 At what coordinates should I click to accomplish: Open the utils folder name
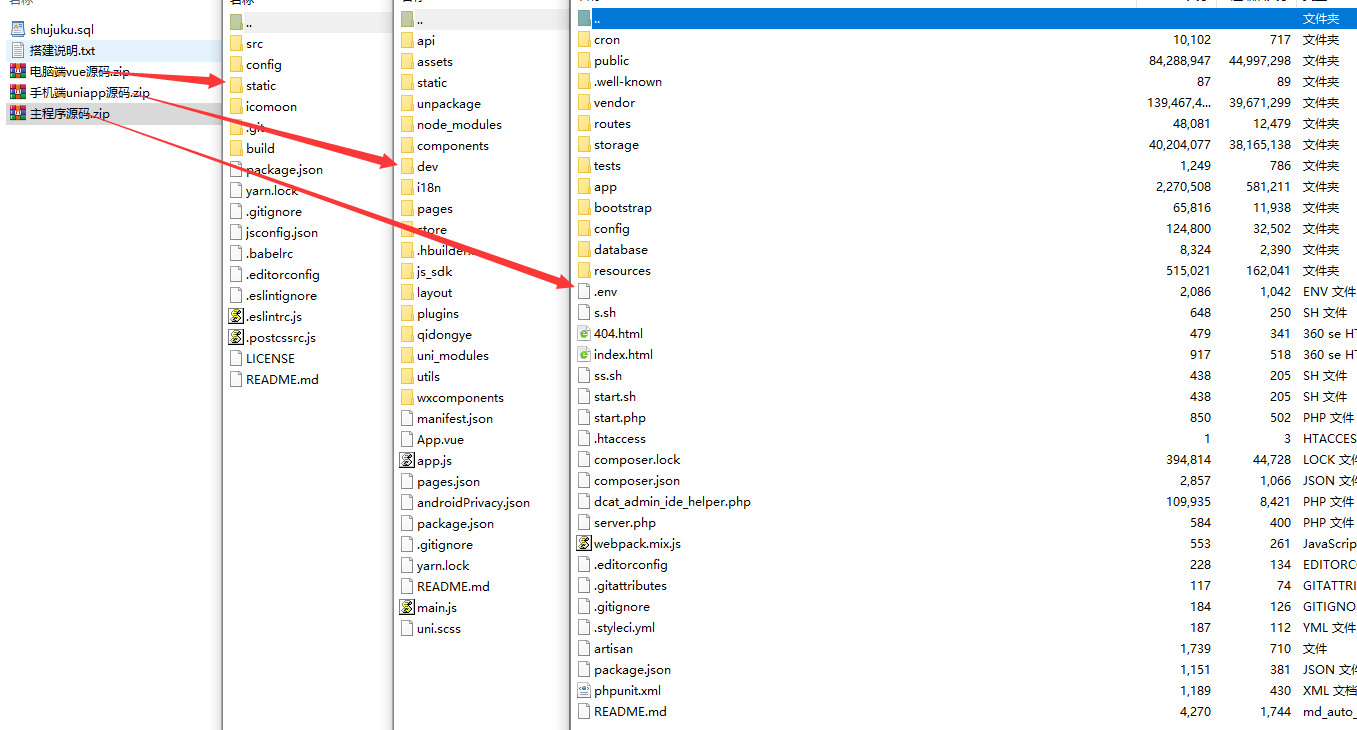pyautogui.click(x=429, y=376)
